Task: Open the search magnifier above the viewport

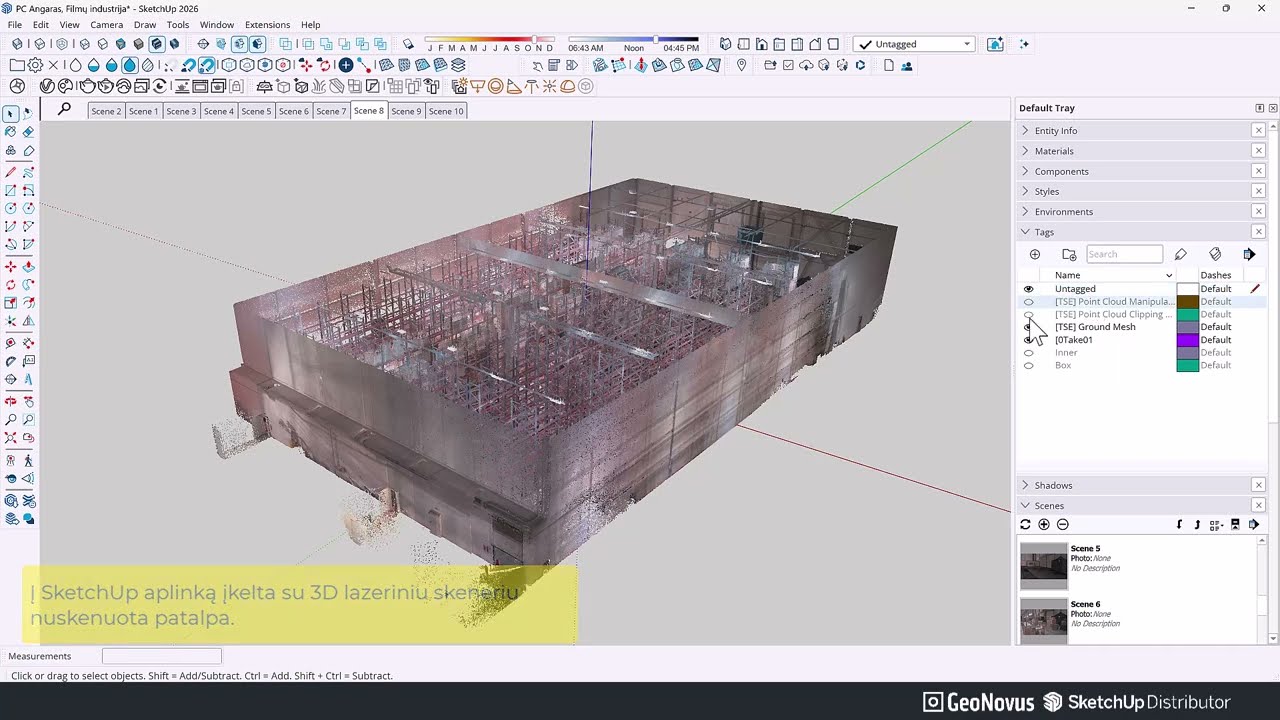Action: pyautogui.click(x=65, y=109)
